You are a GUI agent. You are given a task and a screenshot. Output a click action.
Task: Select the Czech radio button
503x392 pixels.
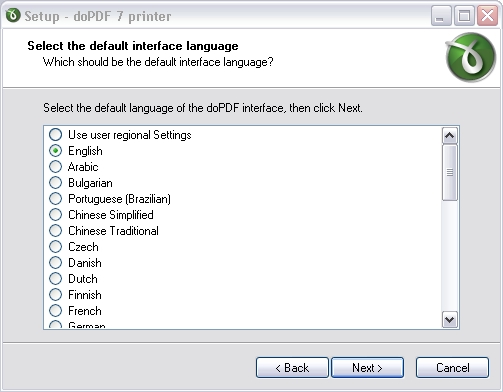pyautogui.click(x=56, y=247)
